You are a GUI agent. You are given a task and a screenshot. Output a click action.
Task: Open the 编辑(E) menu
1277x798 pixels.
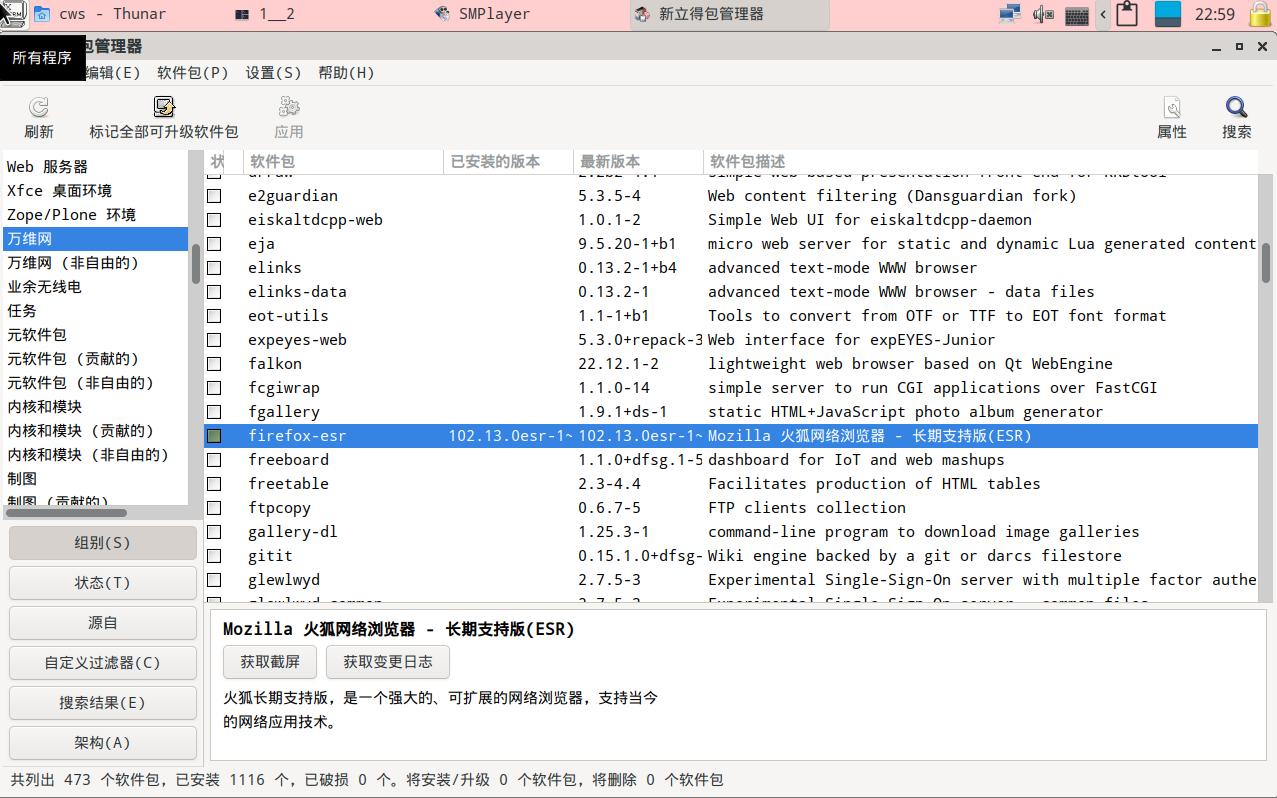tap(112, 72)
